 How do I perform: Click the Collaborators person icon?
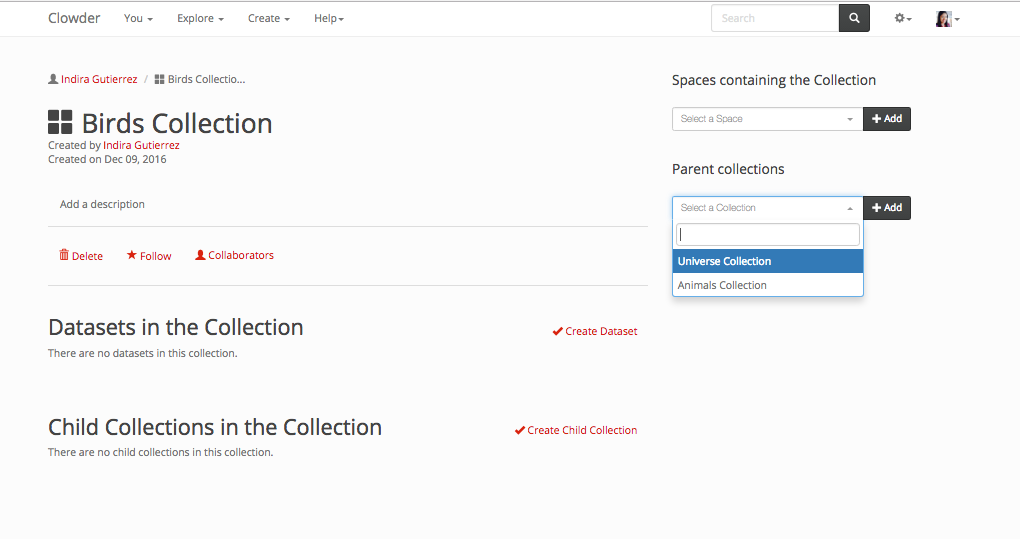point(200,255)
